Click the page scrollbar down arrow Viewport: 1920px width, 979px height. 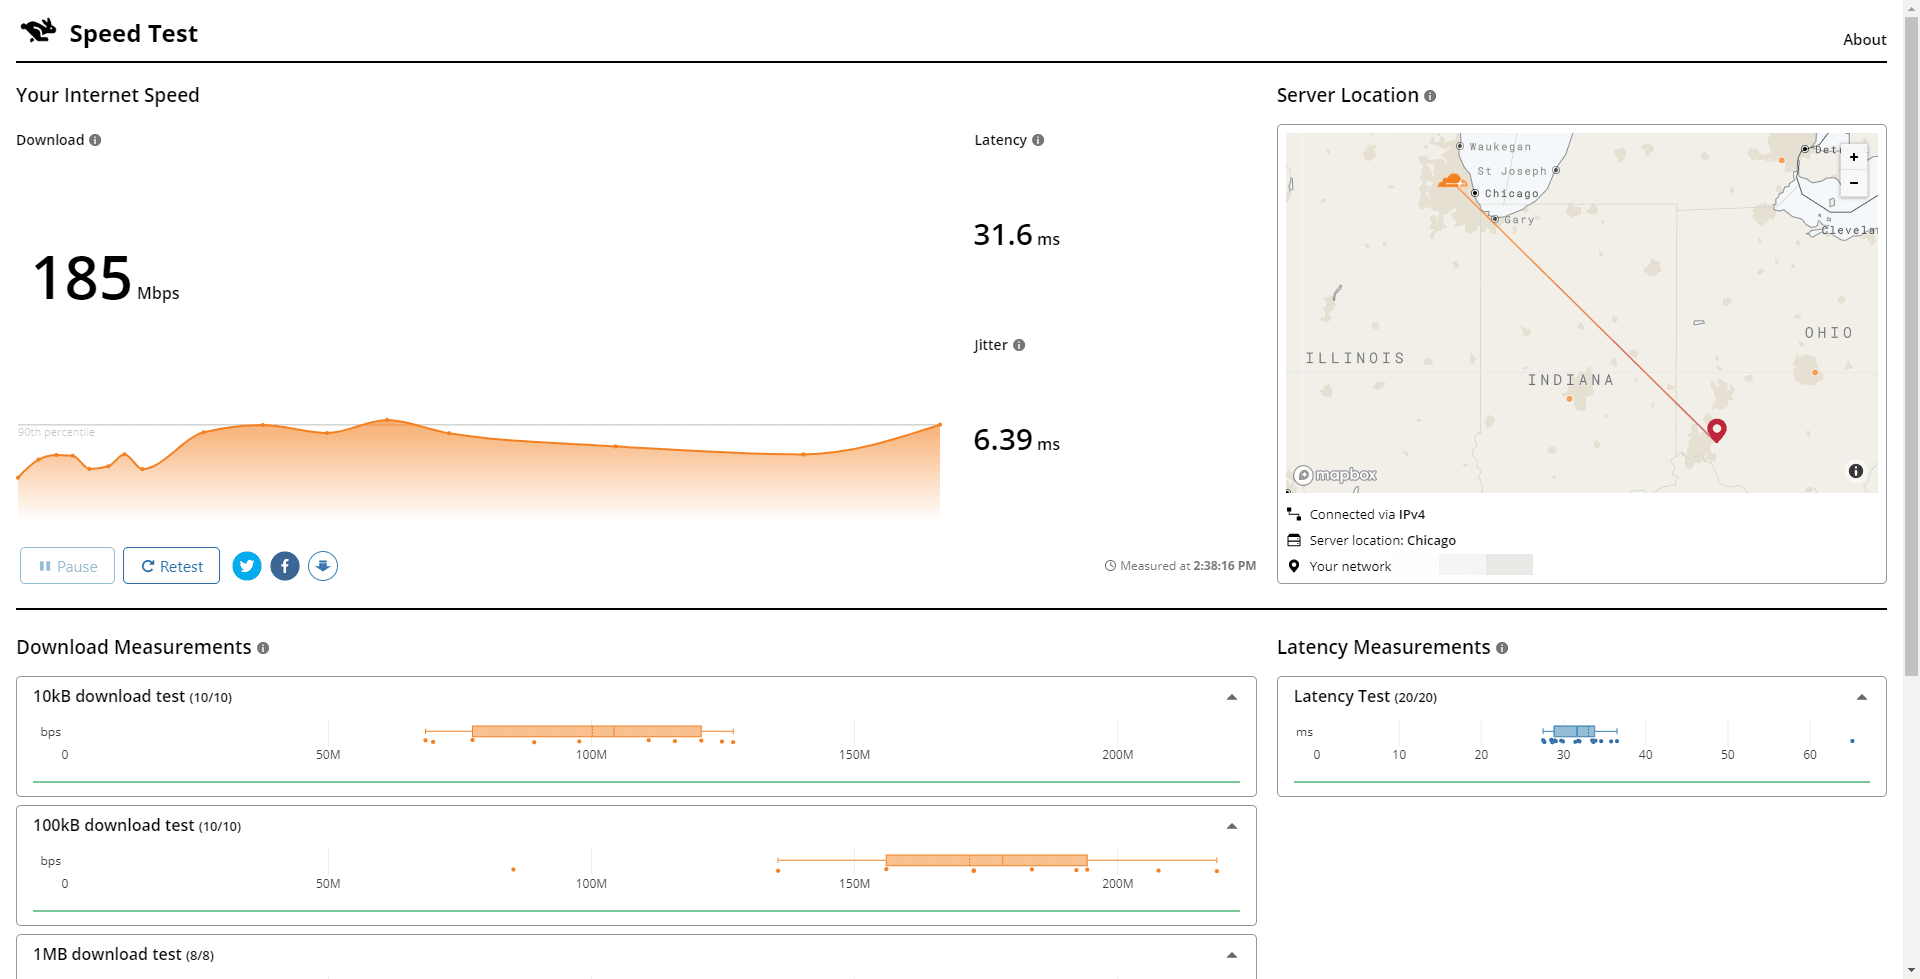(1911, 969)
